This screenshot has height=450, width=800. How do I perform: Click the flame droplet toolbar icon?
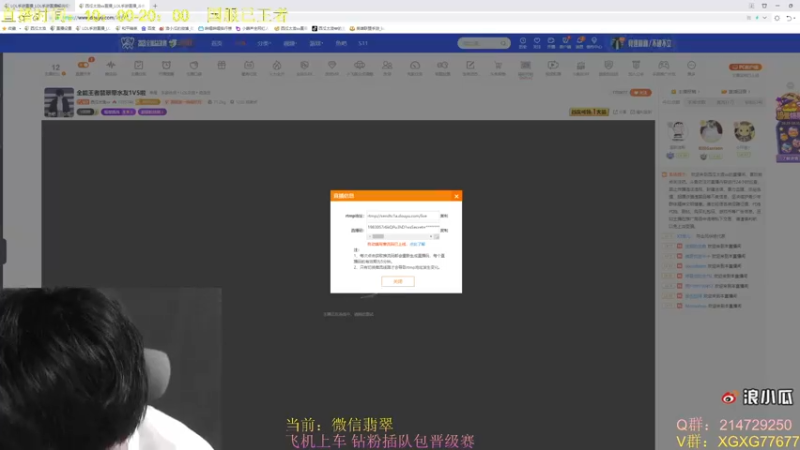[x=277, y=65]
